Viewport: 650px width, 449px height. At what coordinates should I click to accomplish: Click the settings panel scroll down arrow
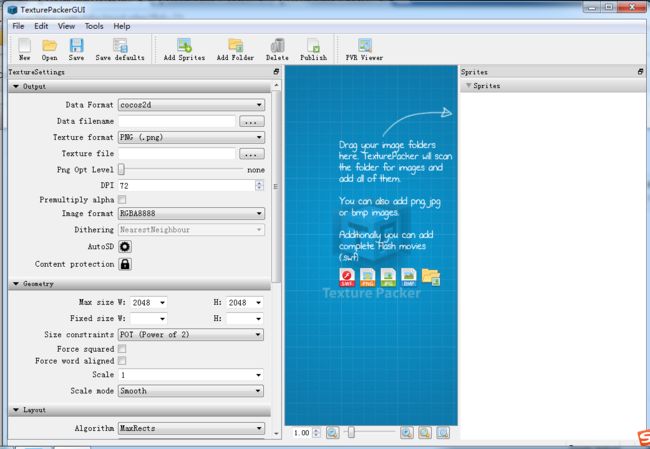[x=276, y=434]
